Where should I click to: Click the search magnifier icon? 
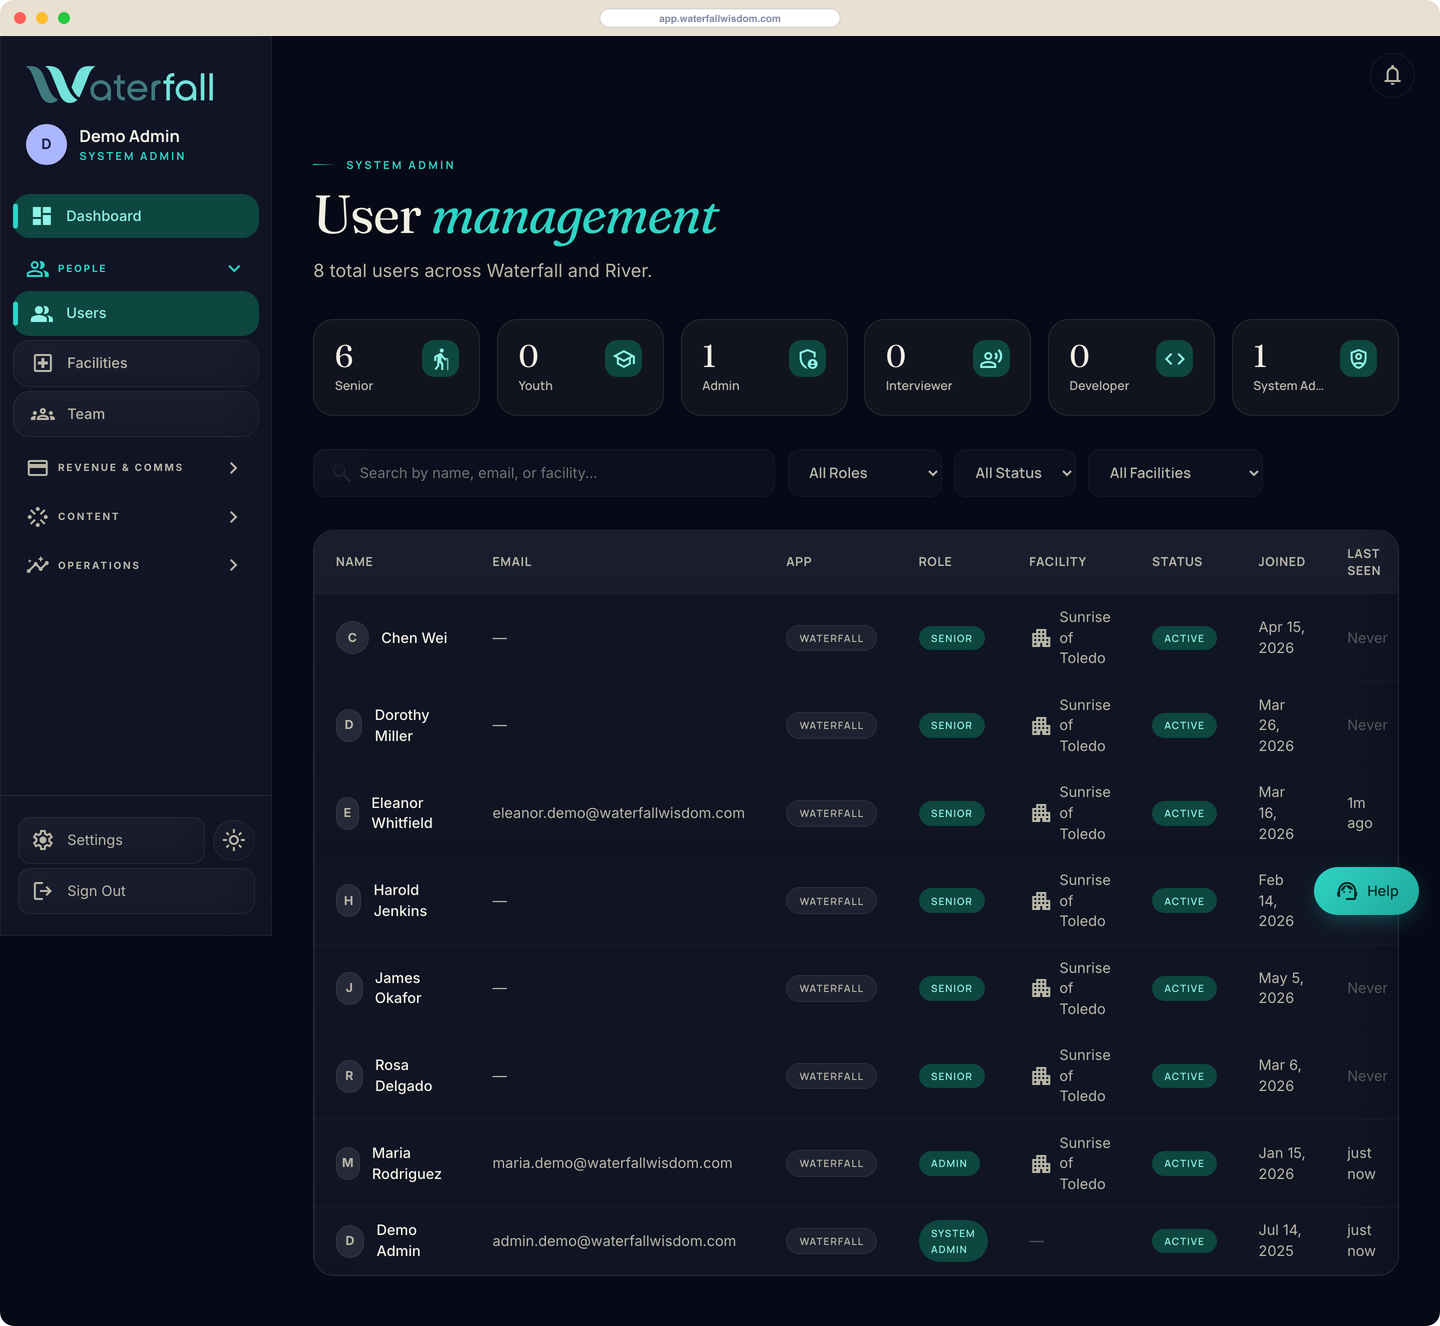pos(341,473)
